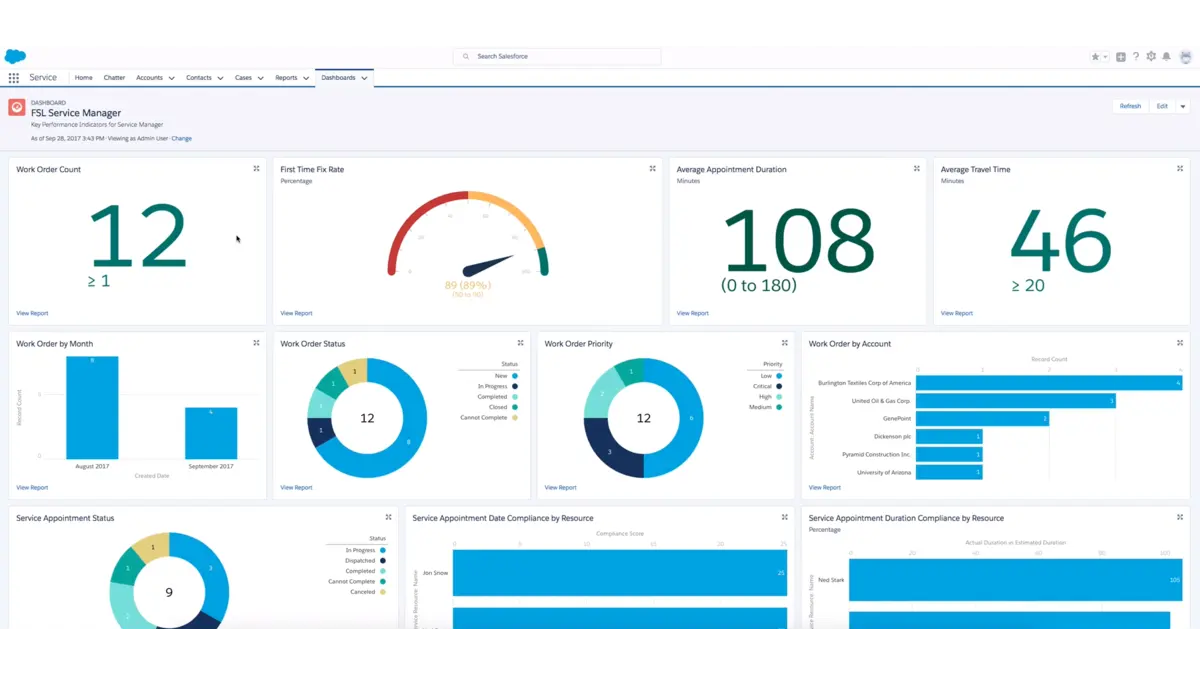Click the Jon Snow compliance bar
This screenshot has width=1200, height=675.
620,573
